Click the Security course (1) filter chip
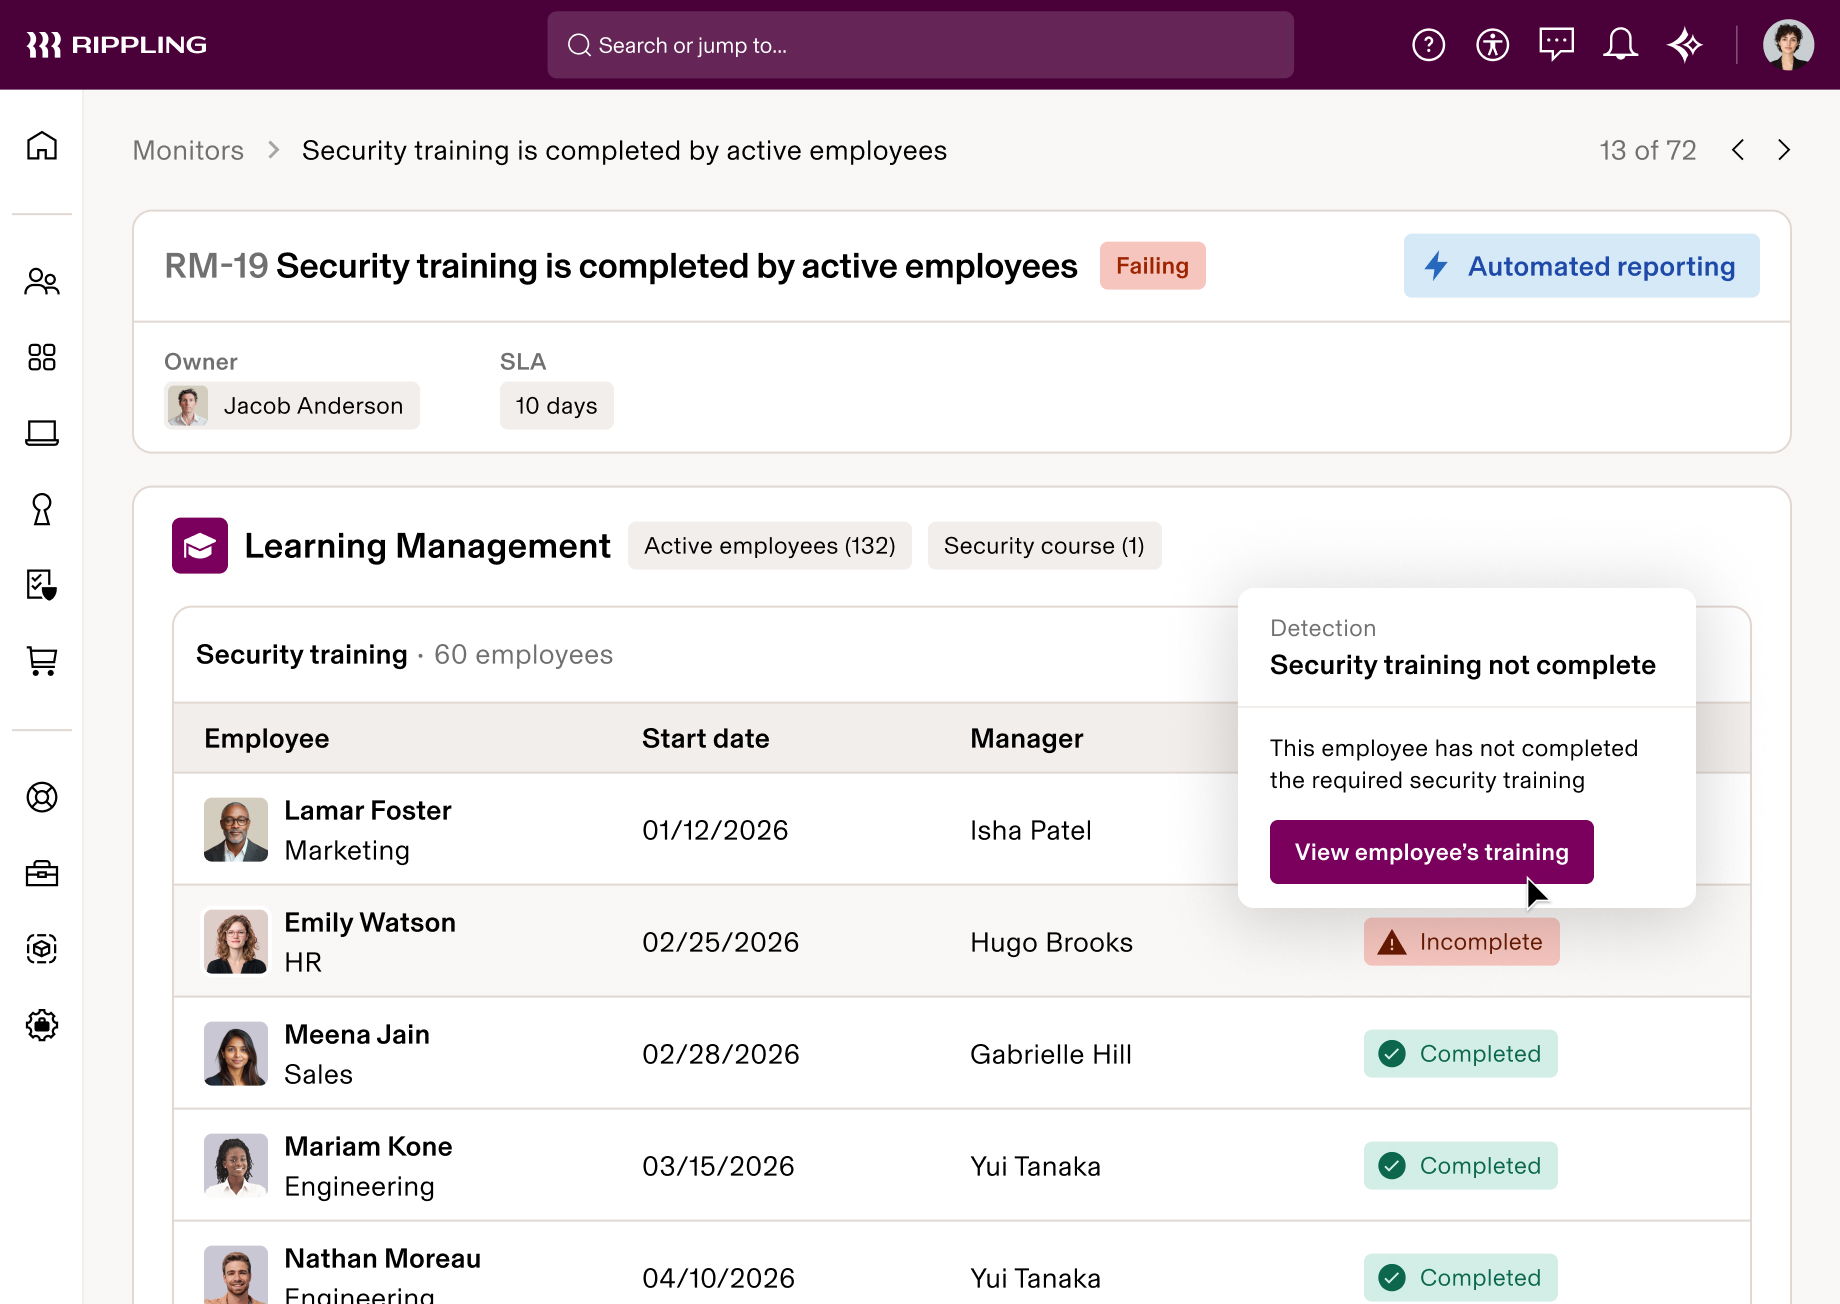The width and height of the screenshot is (1840, 1304). [1044, 545]
